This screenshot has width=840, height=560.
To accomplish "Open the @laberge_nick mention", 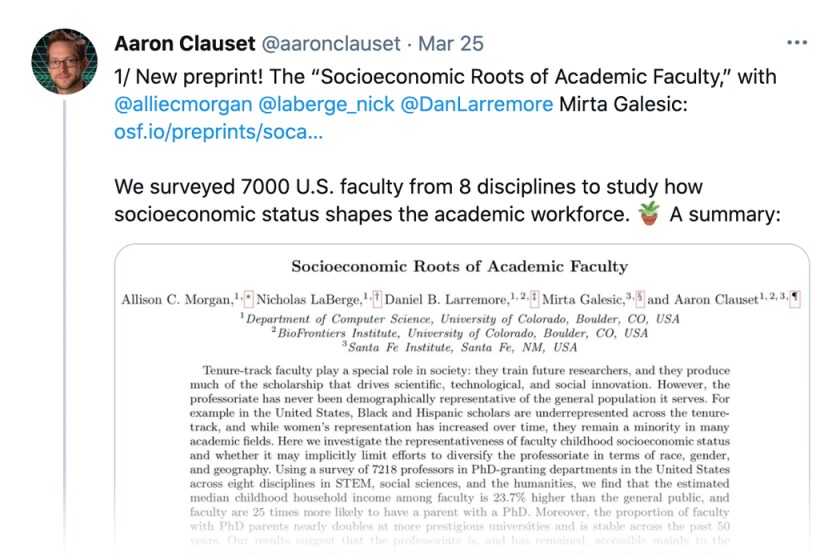I will pos(326,104).
